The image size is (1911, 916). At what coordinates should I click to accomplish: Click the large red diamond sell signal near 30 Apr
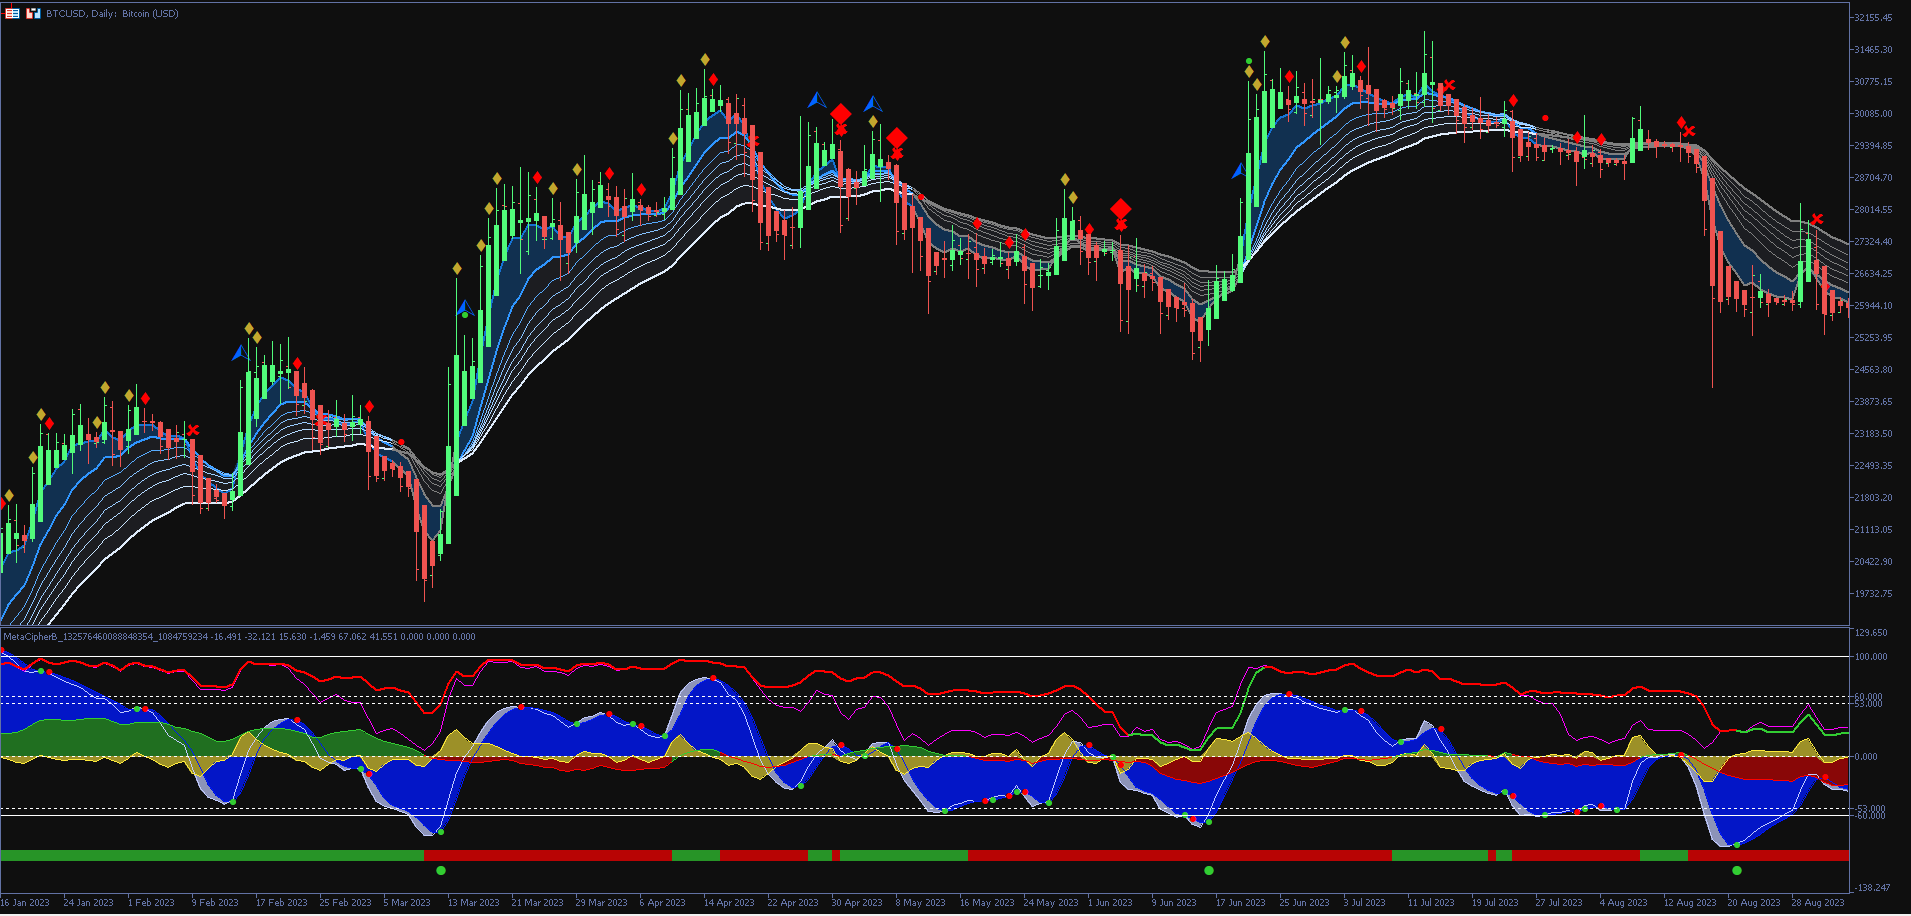pyautogui.click(x=841, y=115)
